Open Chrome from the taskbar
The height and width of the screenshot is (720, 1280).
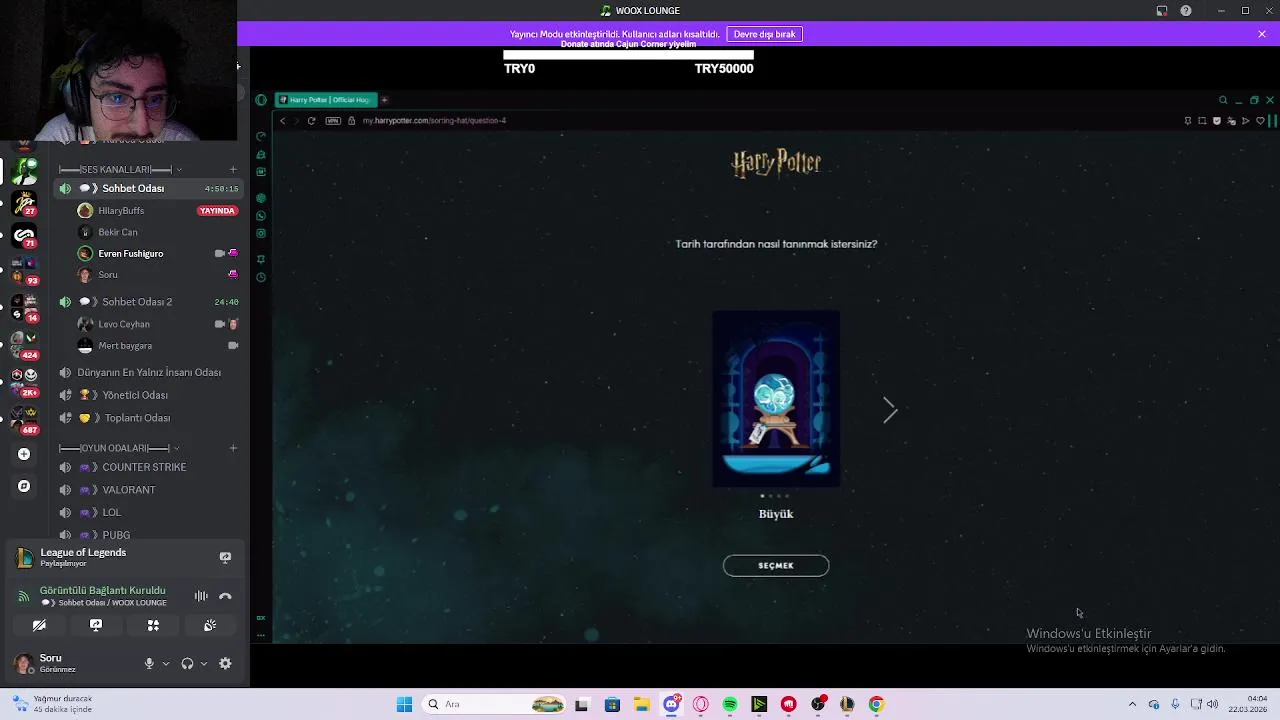click(876, 705)
